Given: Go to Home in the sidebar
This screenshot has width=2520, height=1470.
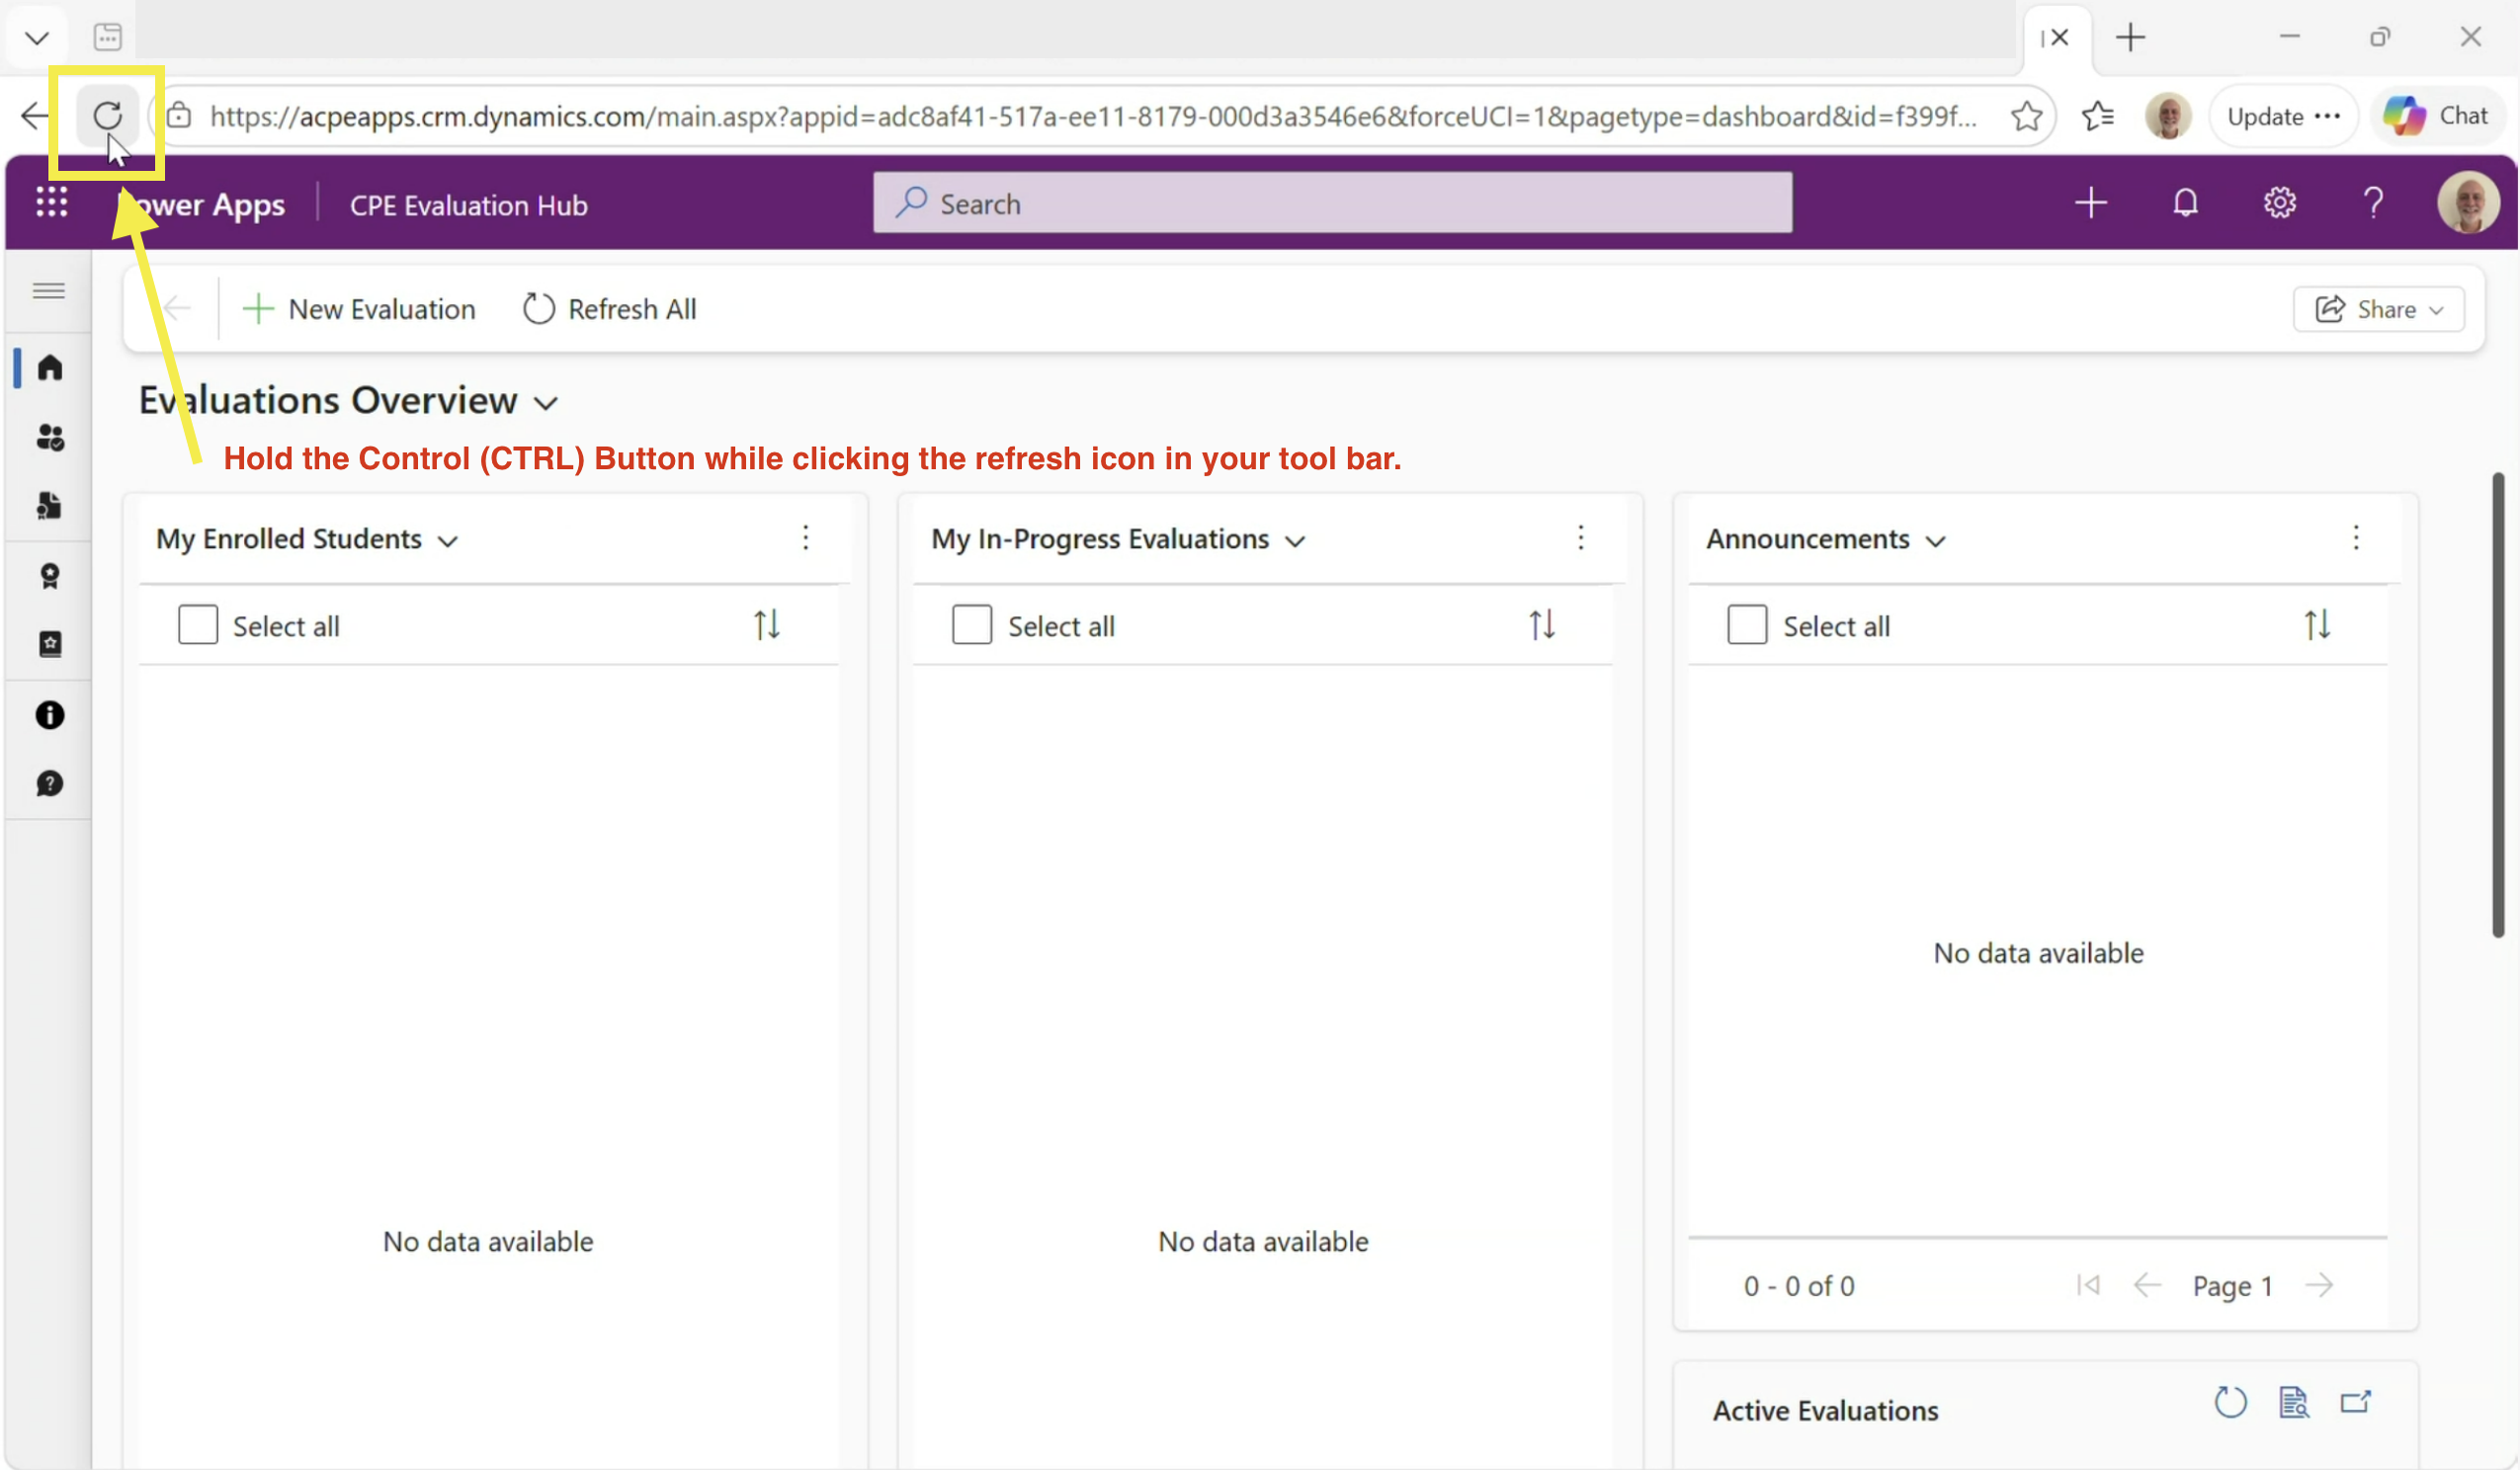Looking at the screenshot, I should 49,367.
